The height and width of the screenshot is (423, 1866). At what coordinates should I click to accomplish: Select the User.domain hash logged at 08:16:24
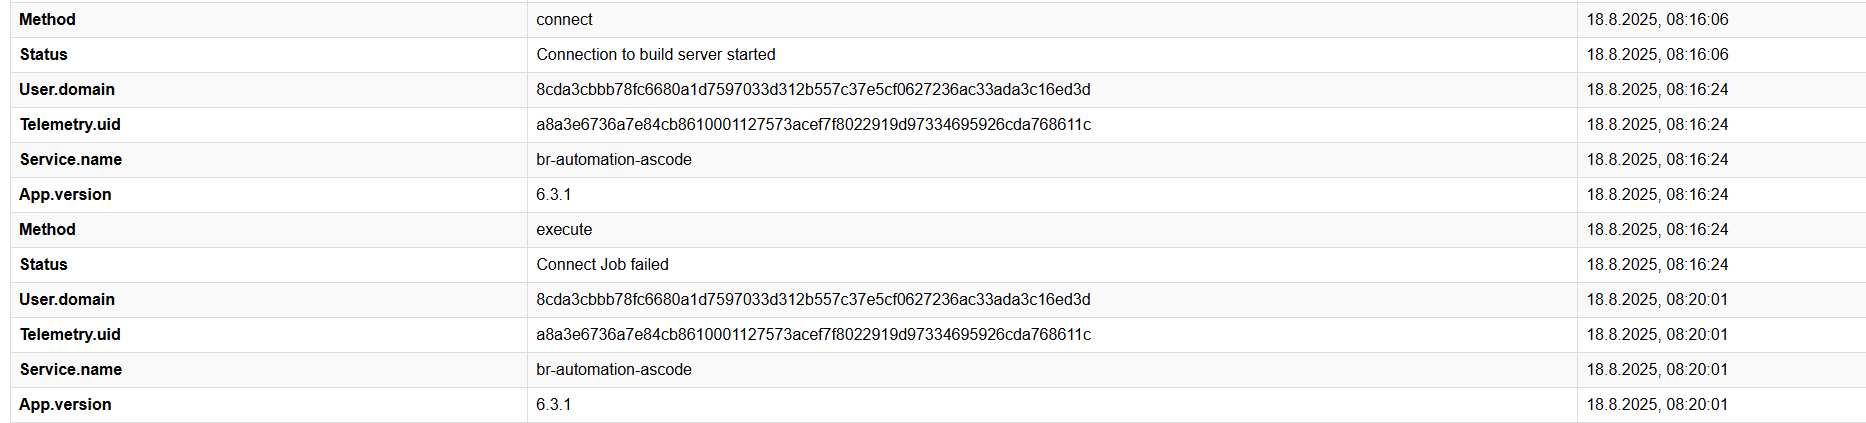pos(813,90)
